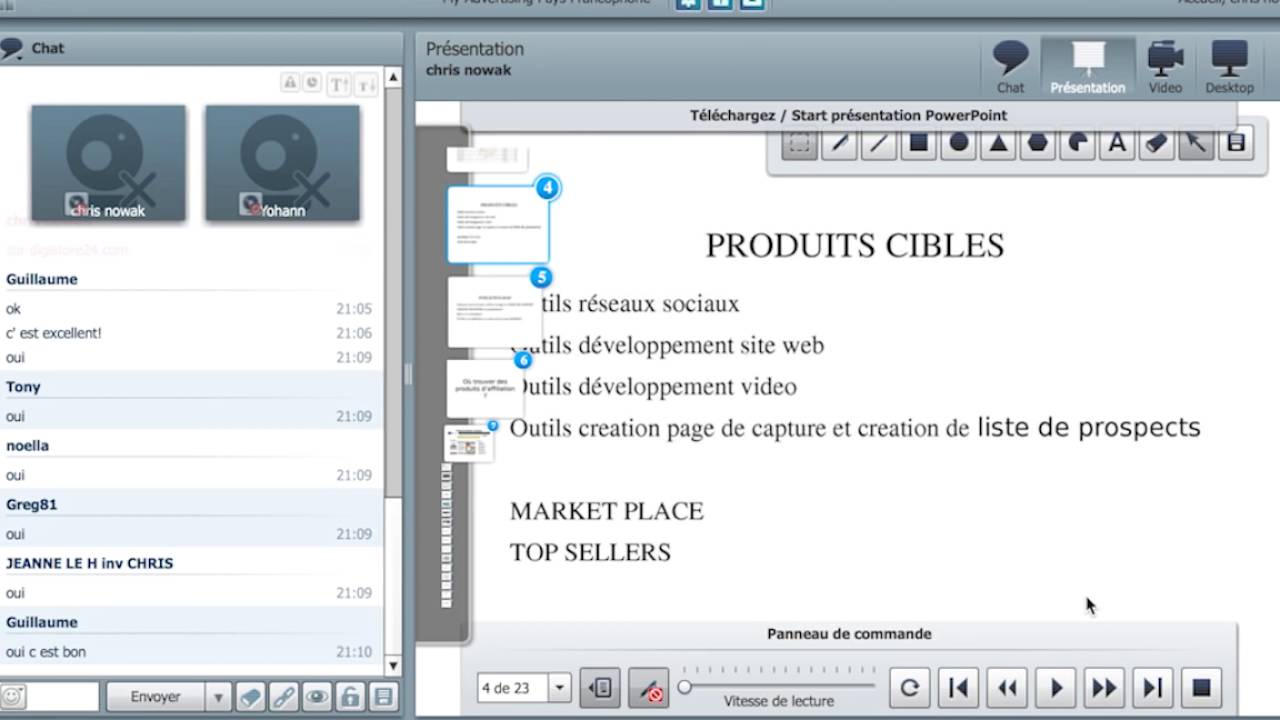Image resolution: width=1280 pixels, height=720 pixels.
Task: Select the rectangular selection tool
Action: coord(799,143)
